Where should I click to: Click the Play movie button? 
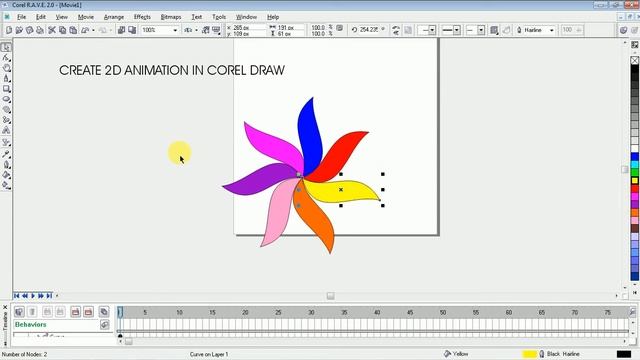[33, 296]
